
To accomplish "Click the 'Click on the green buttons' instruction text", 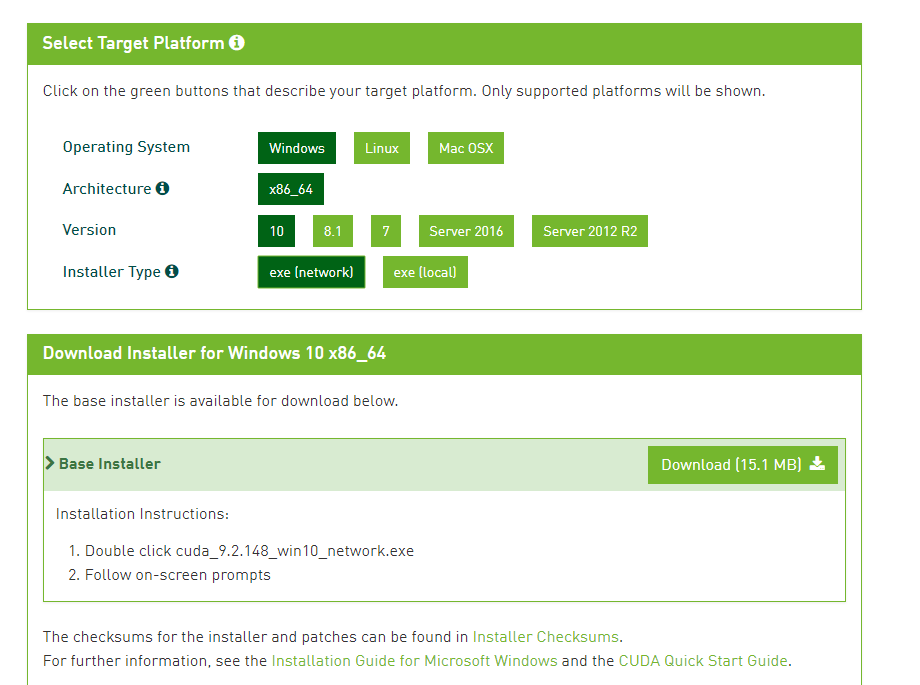I will (x=404, y=91).
